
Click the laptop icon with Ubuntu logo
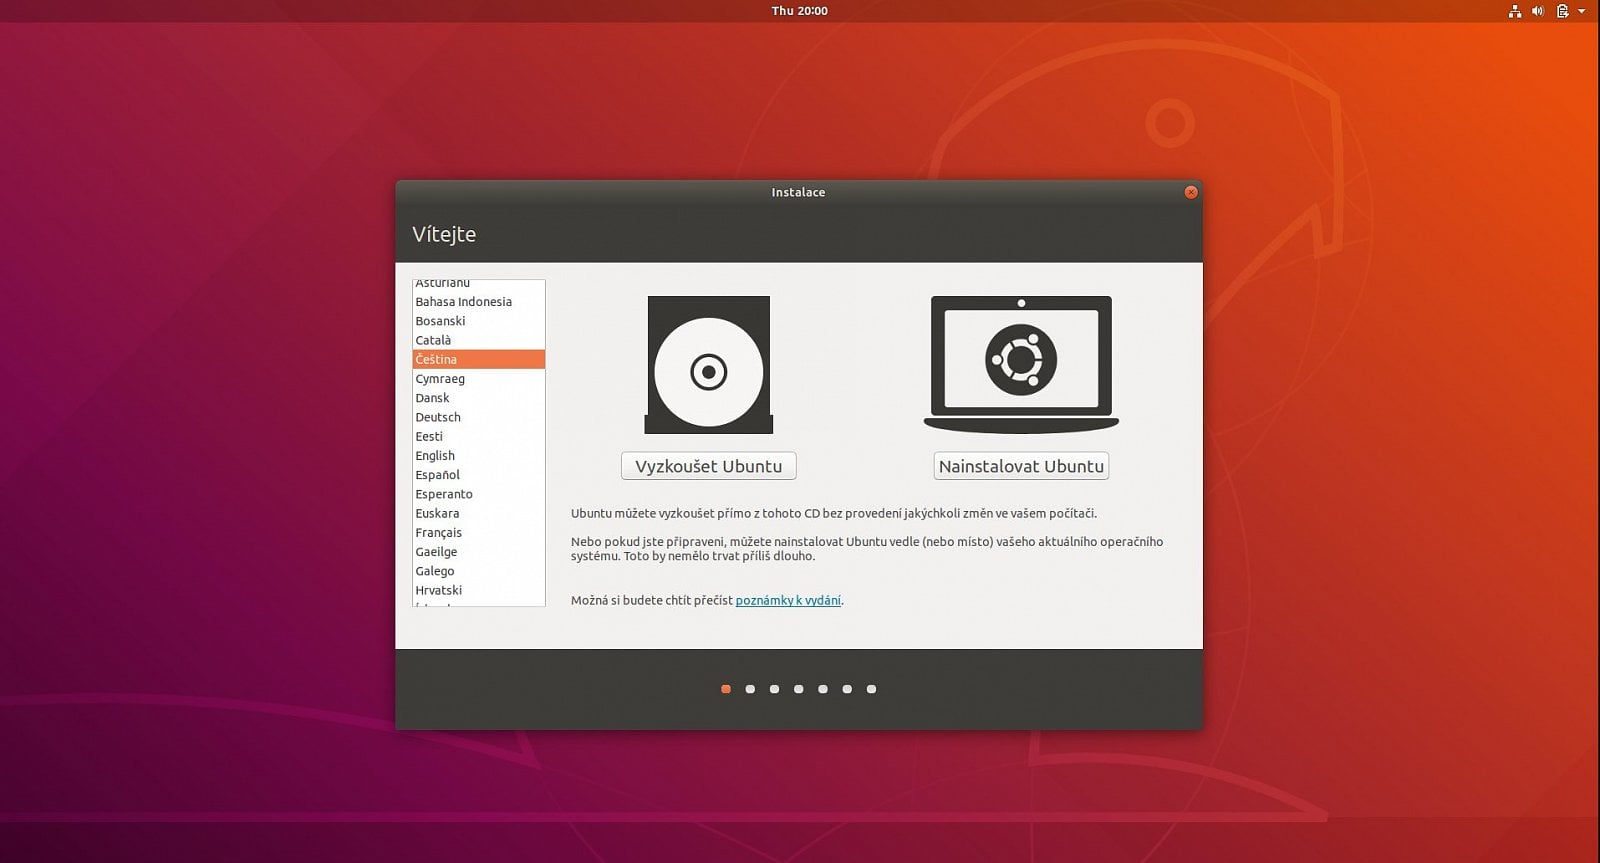coord(1021,364)
